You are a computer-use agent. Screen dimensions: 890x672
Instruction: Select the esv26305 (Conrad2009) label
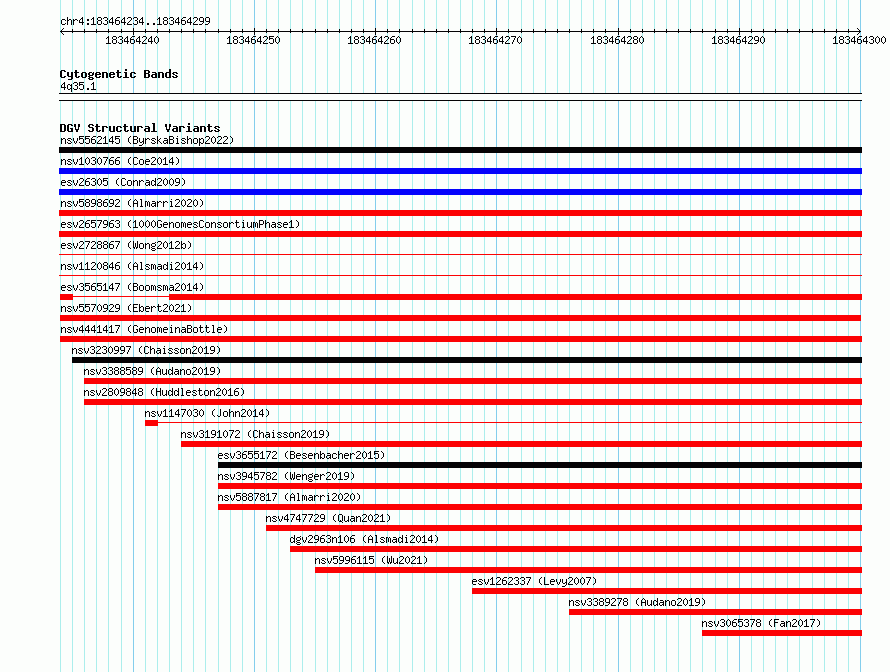coord(123,182)
